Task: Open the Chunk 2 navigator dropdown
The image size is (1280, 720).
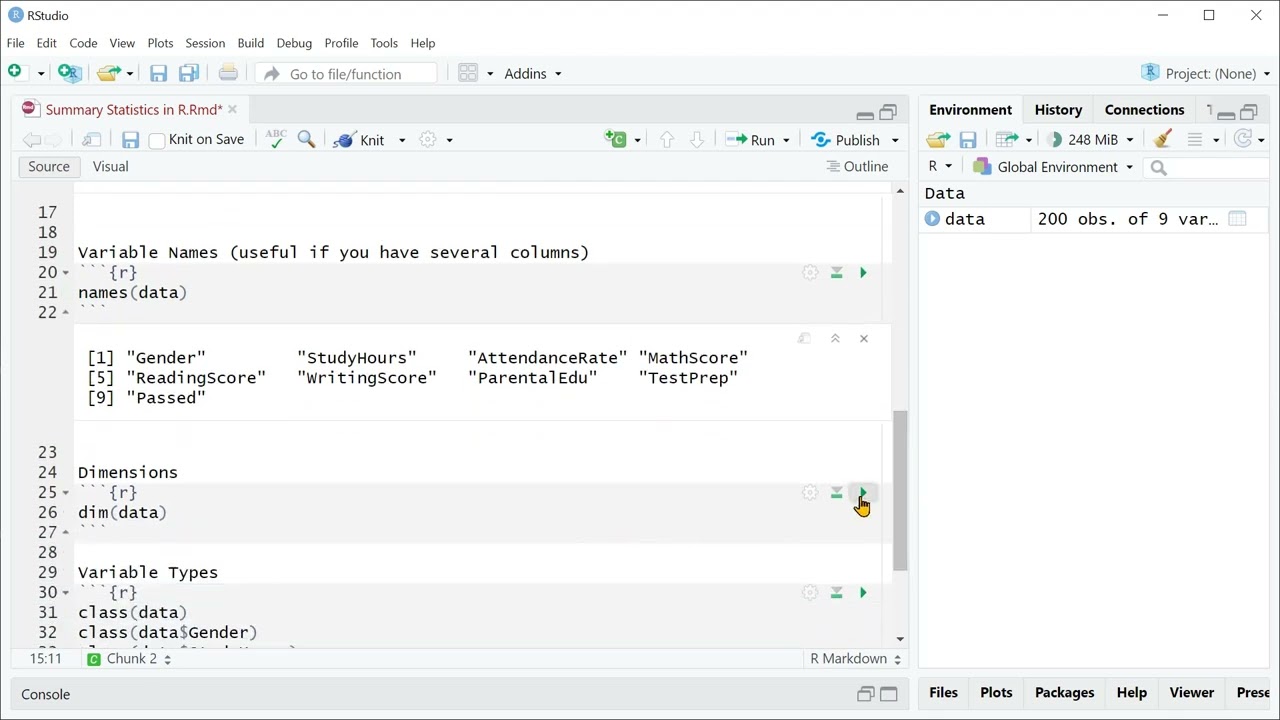Action: click(129, 658)
